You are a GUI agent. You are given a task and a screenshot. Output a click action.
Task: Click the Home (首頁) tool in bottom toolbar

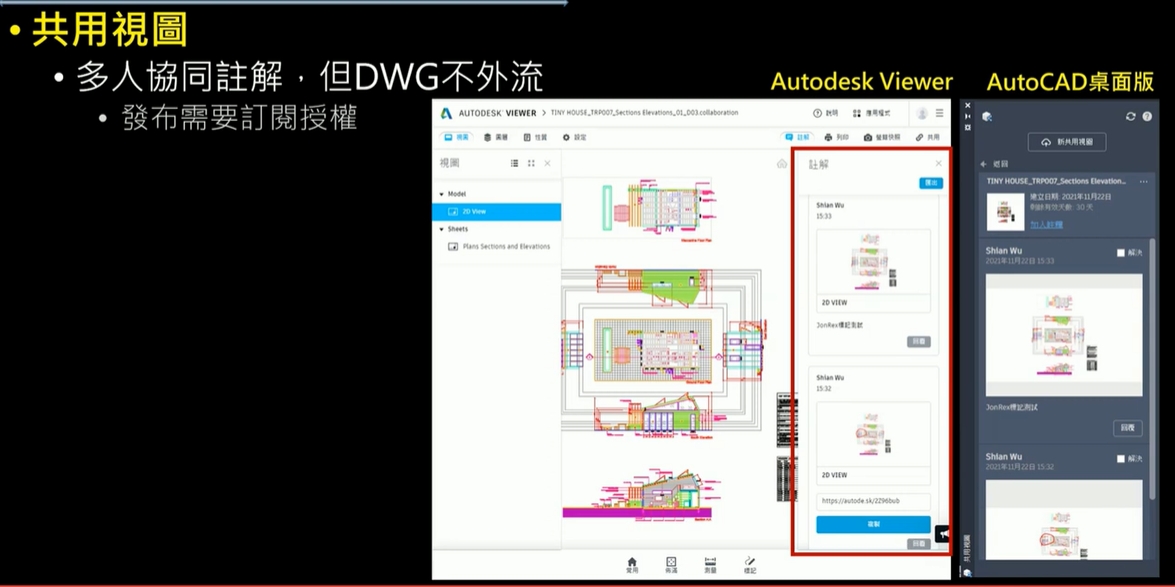pyautogui.click(x=631, y=565)
